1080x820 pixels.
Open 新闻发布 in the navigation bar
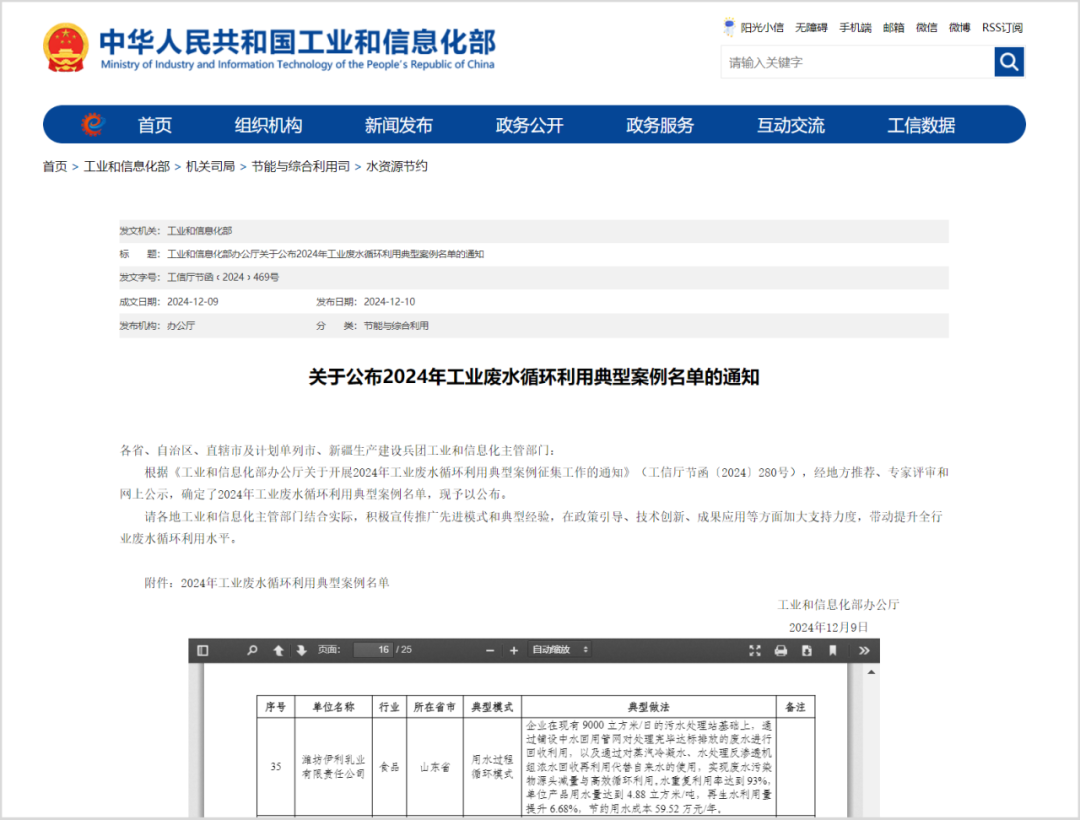(398, 126)
